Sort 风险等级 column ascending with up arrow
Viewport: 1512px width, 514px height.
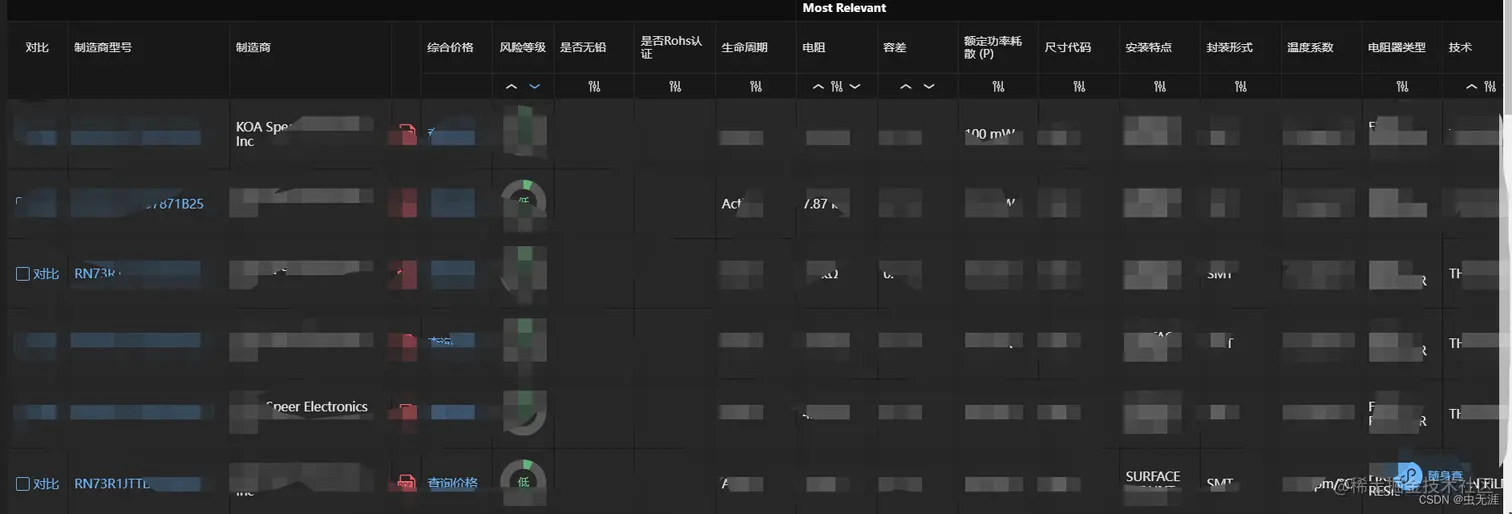point(511,87)
